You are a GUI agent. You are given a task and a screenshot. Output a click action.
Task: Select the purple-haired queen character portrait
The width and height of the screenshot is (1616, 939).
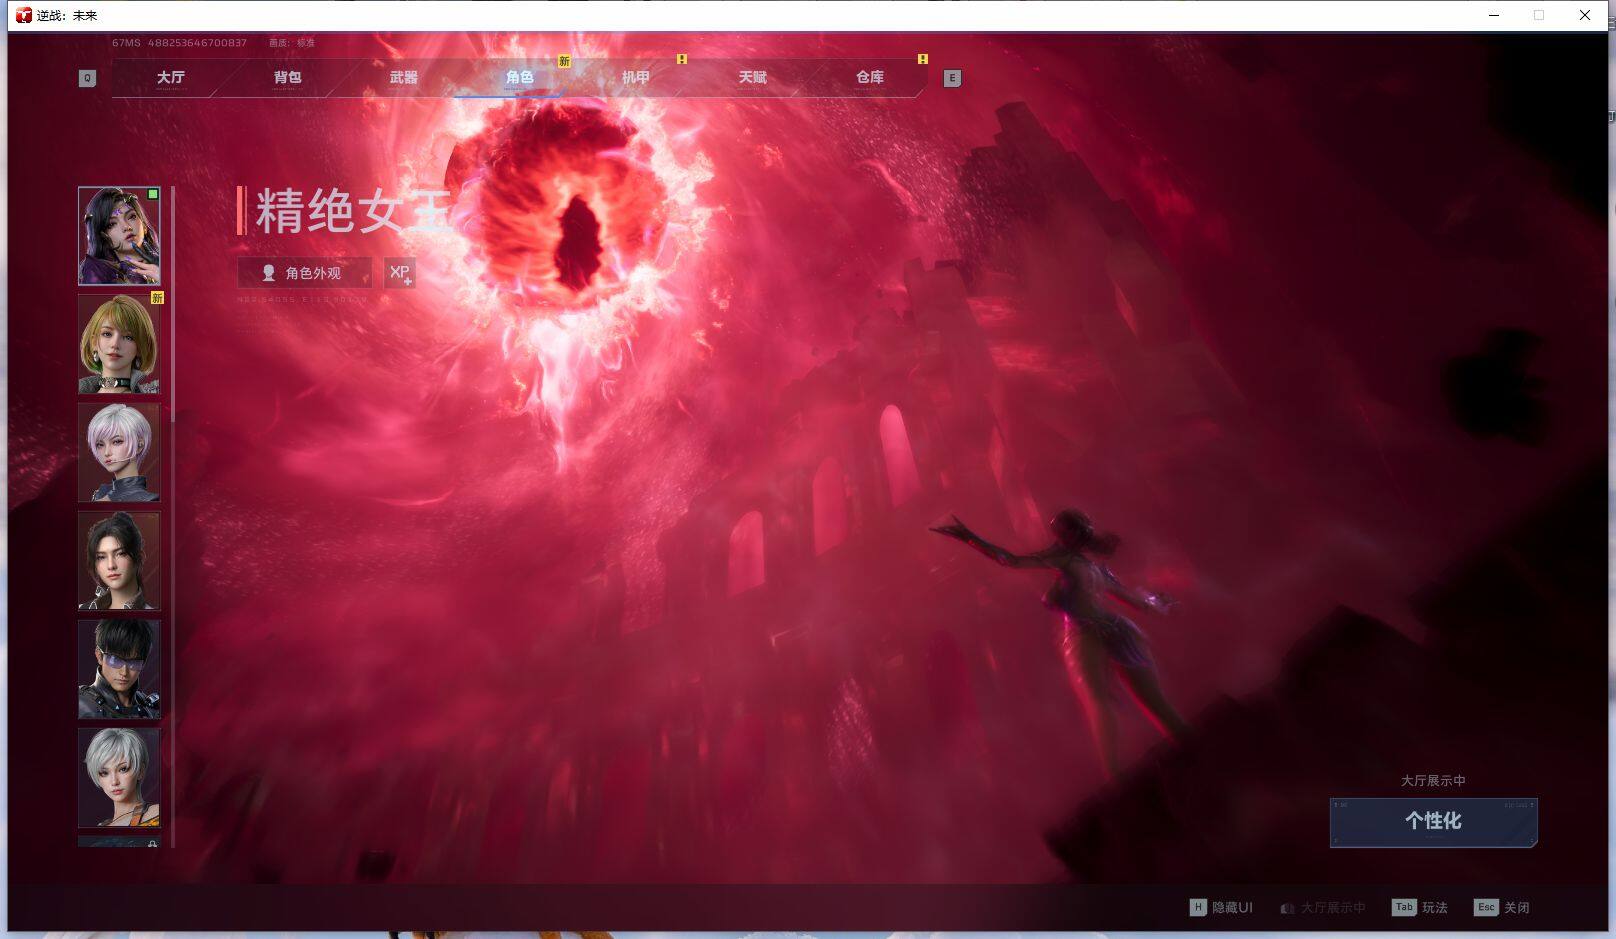tap(119, 236)
